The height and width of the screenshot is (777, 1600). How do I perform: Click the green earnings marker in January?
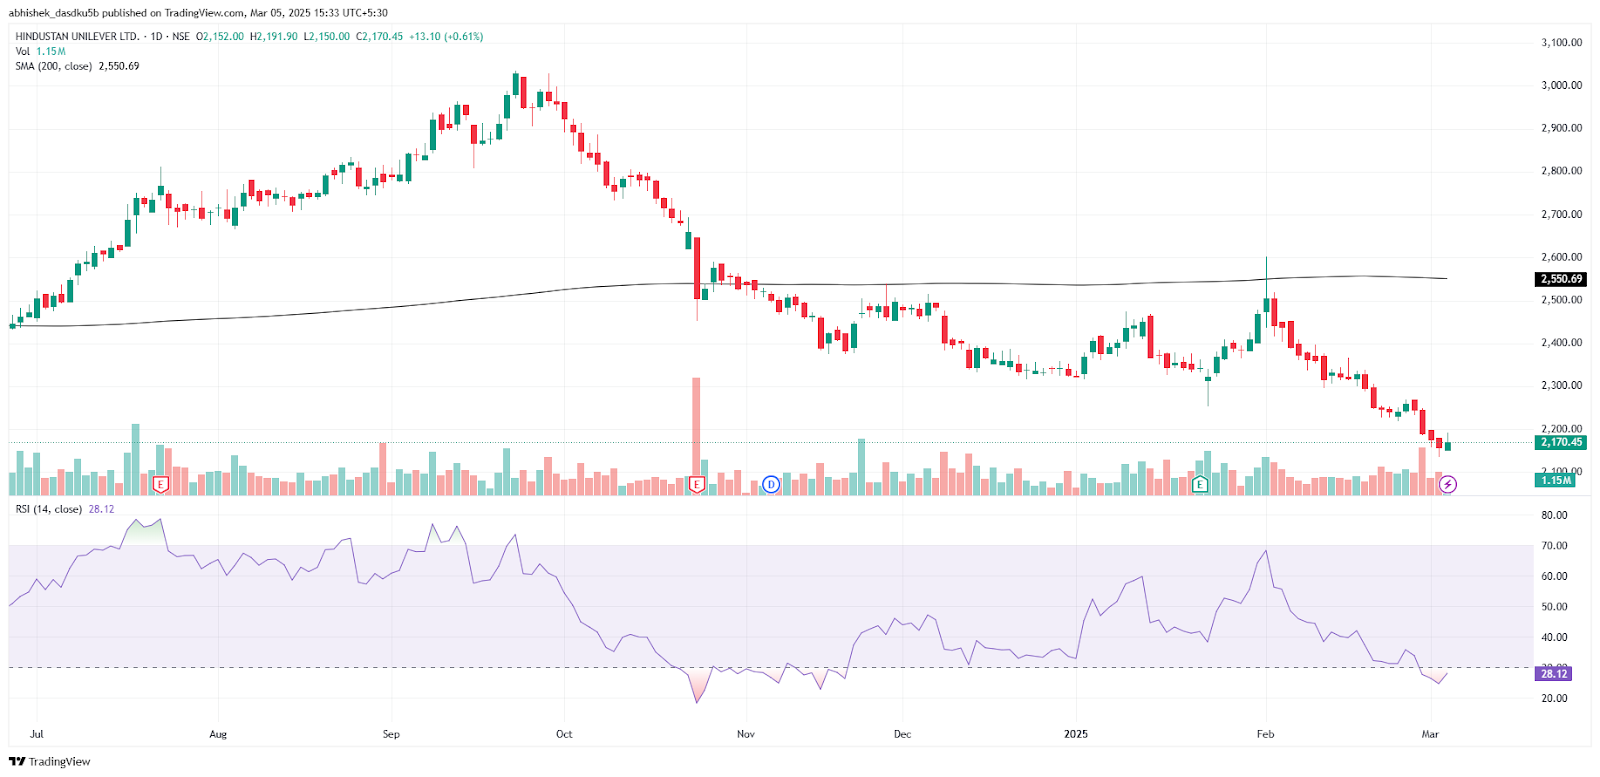[1200, 484]
